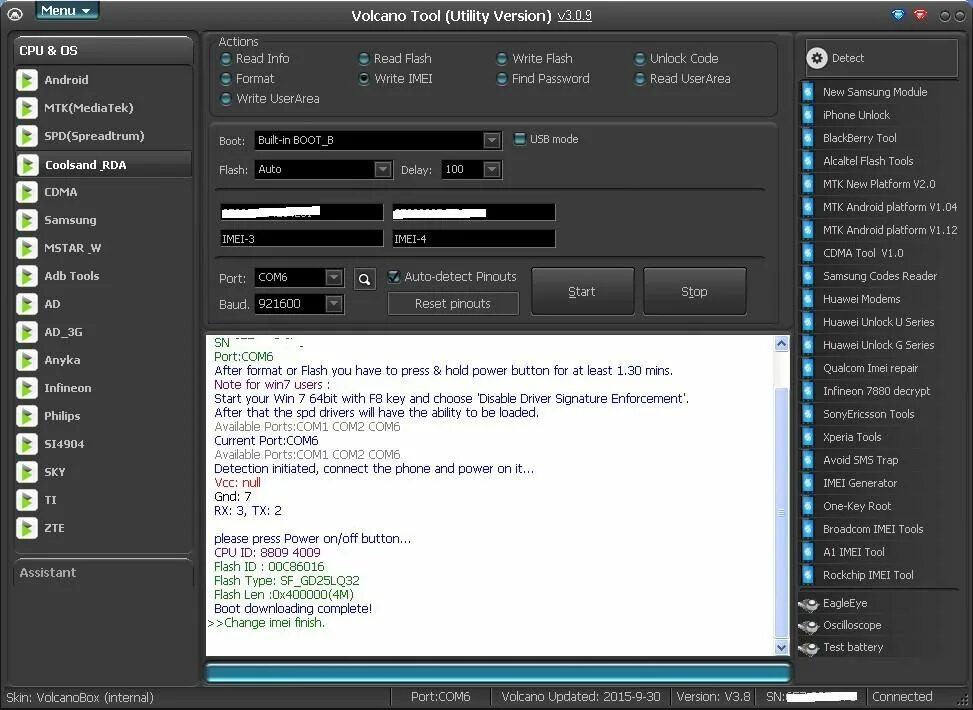This screenshot has height=710, width=973.
Task: Uncheck Auto-detect Pinouts
Action: [393, 277]
